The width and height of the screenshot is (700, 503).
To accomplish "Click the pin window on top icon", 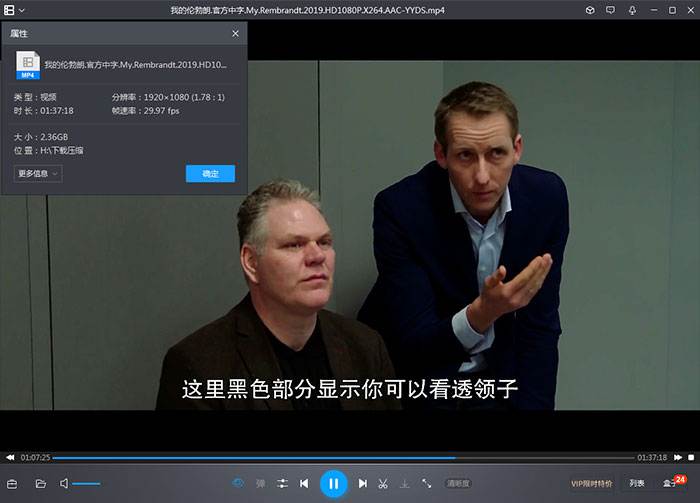I will click(x=632, y=10).
